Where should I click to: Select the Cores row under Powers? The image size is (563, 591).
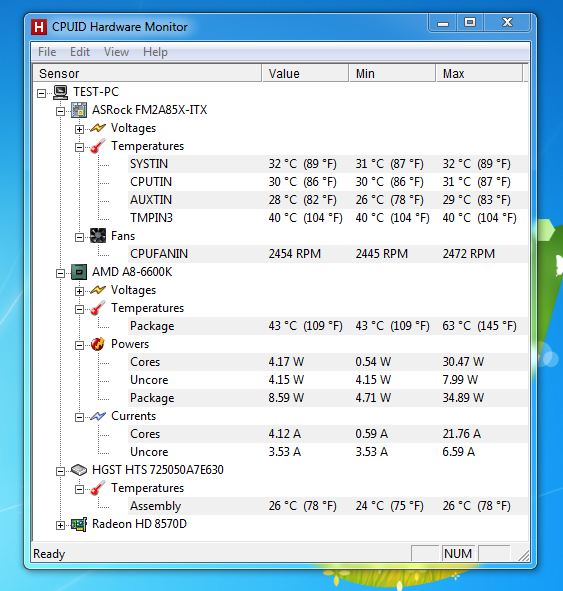click(x=328, y=362)
